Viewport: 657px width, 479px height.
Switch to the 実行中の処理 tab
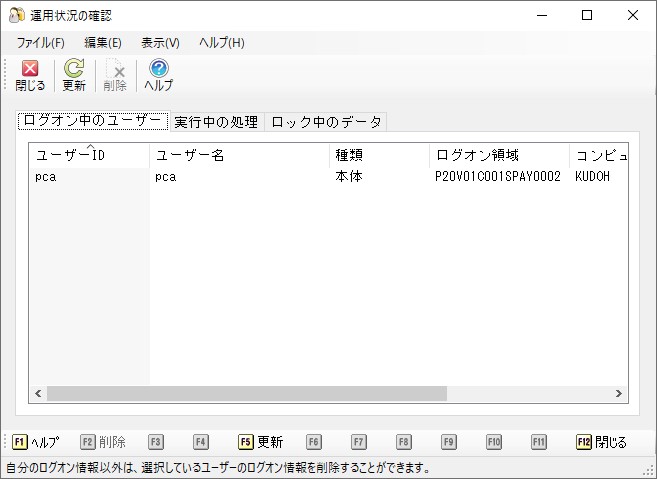(216, 122)
